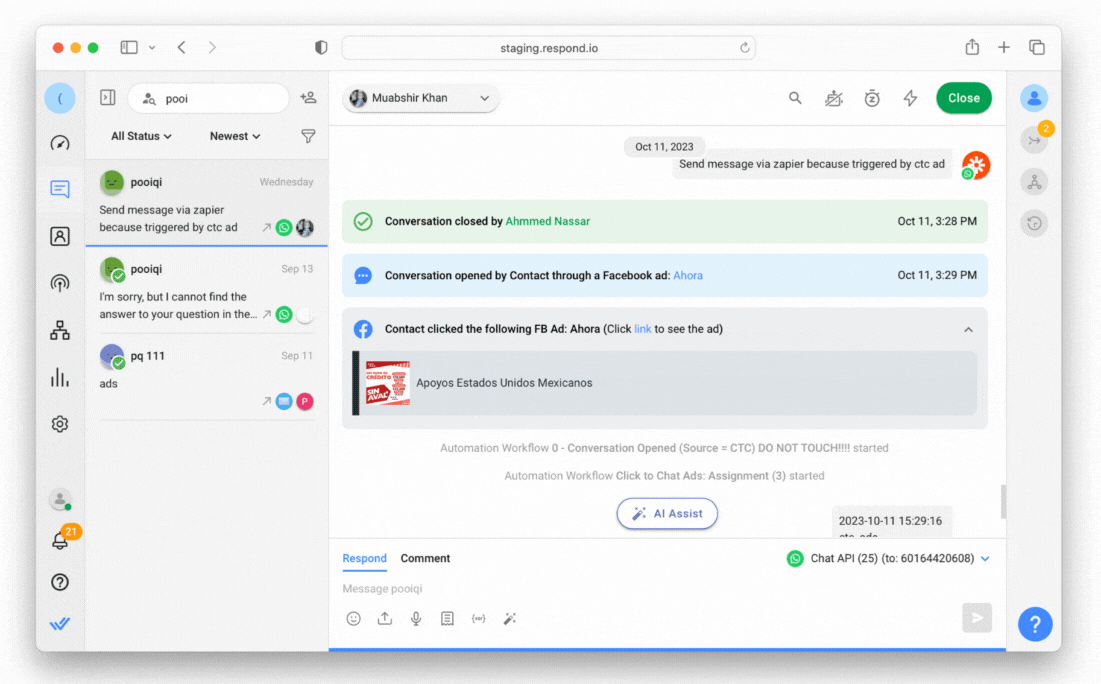Insert a variable with the braces icon
The width and height of the screenshot is (1101, 684).
[x=478, y=619]
